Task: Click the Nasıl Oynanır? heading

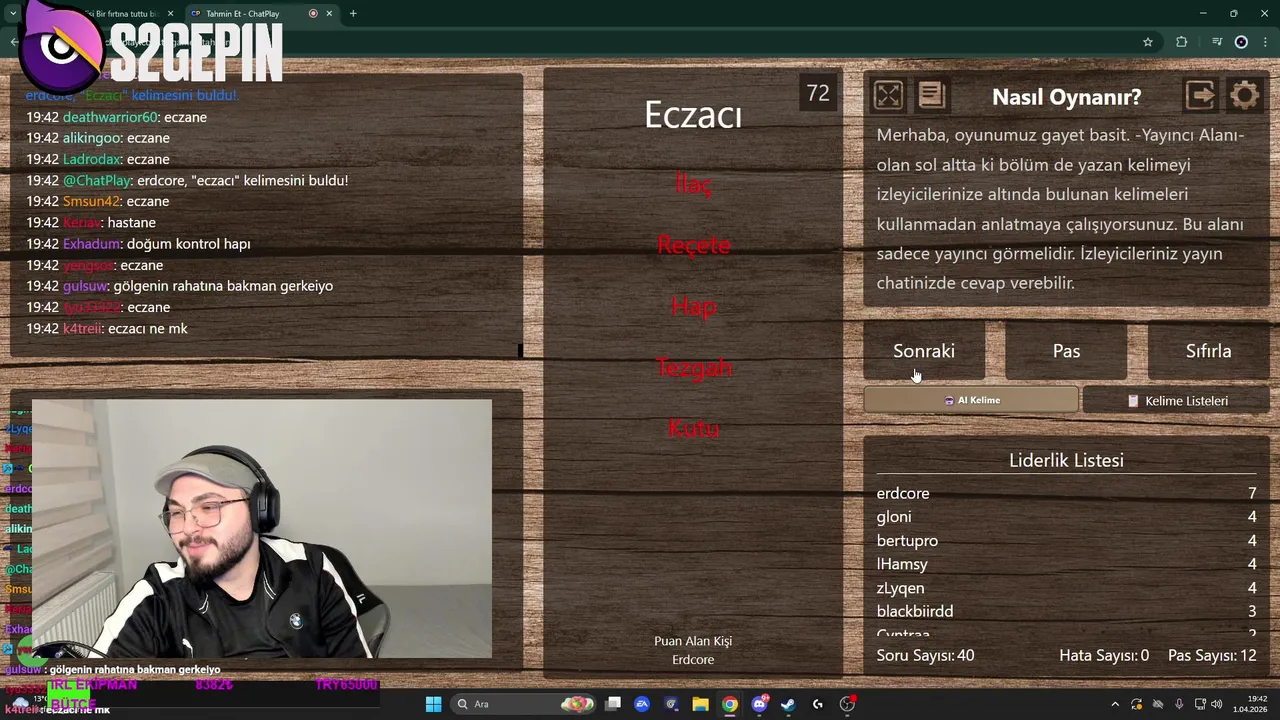Action: coord(1066,97)
